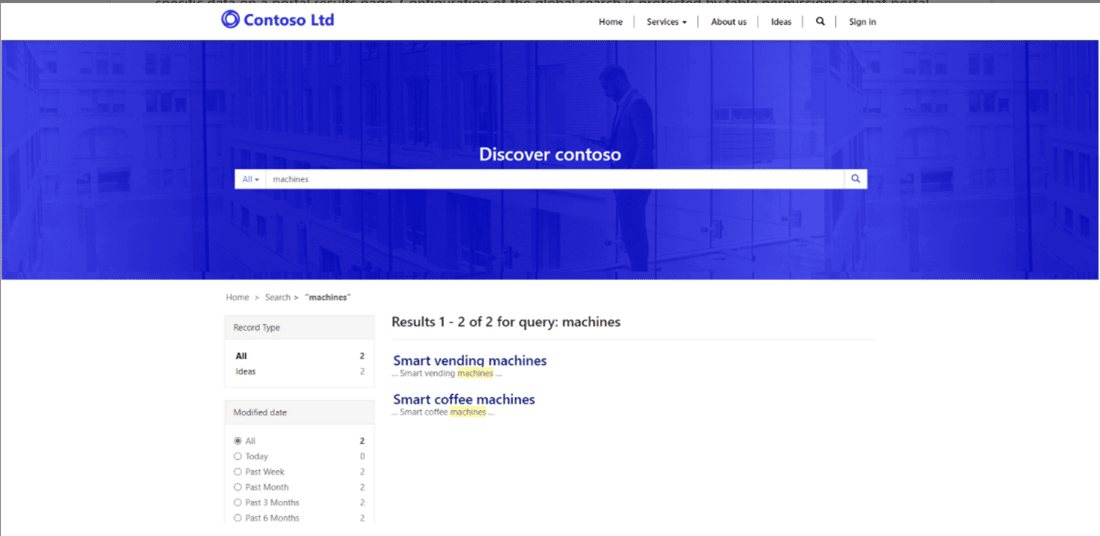1100x536 pixels.
Task: Open search via navbar magnifier icon
Action: (x=820, y=22)
